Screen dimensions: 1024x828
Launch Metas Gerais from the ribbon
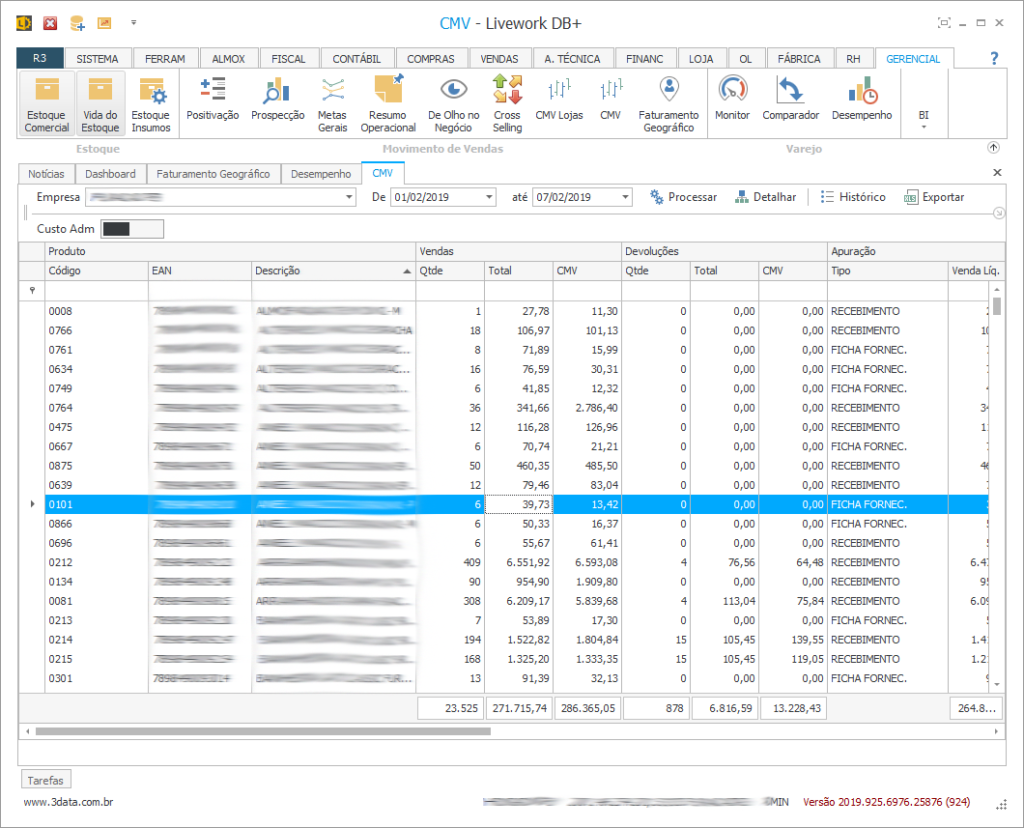[x=332, y=104]
